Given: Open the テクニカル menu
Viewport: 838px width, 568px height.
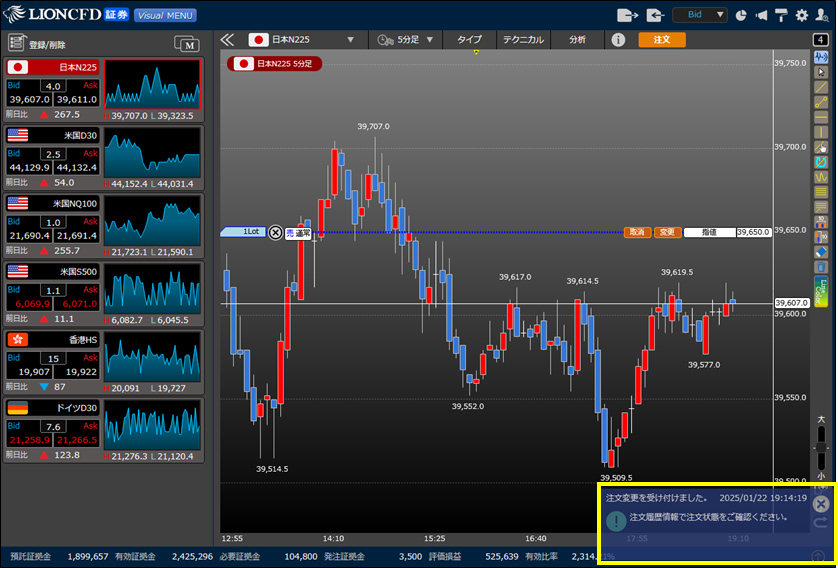Looking at the screenshot, I should [x=522, y=40].
